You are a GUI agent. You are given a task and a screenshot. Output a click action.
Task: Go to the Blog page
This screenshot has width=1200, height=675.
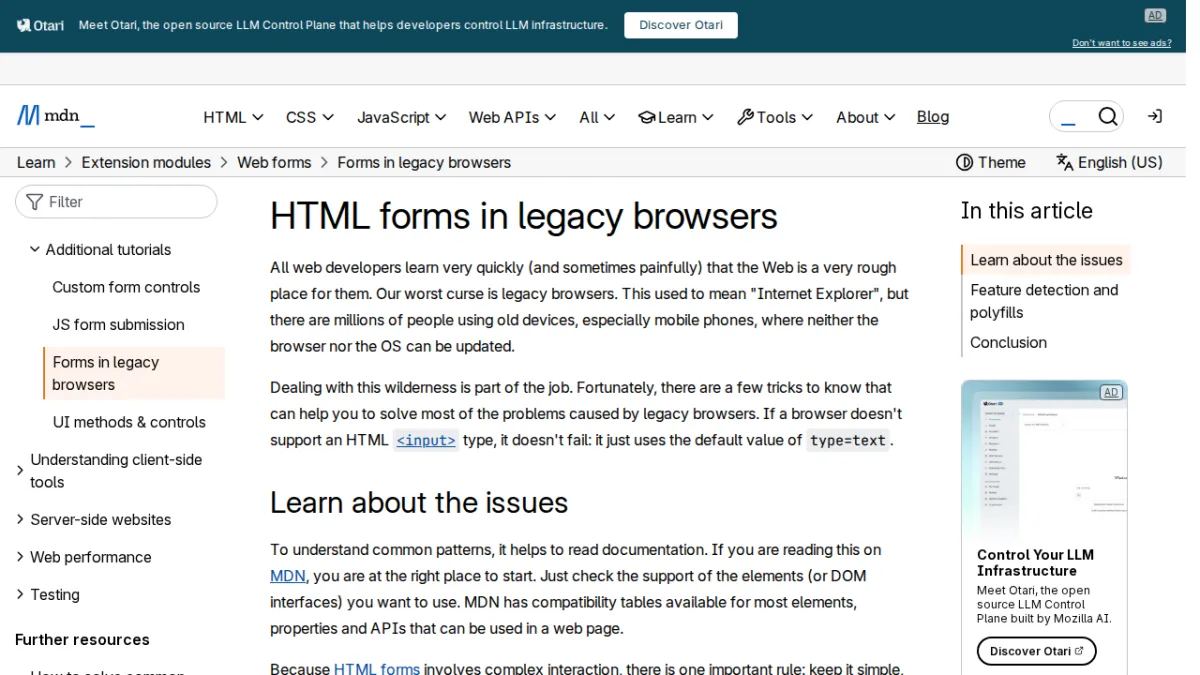pyautogui.click(x=933, y=117)
